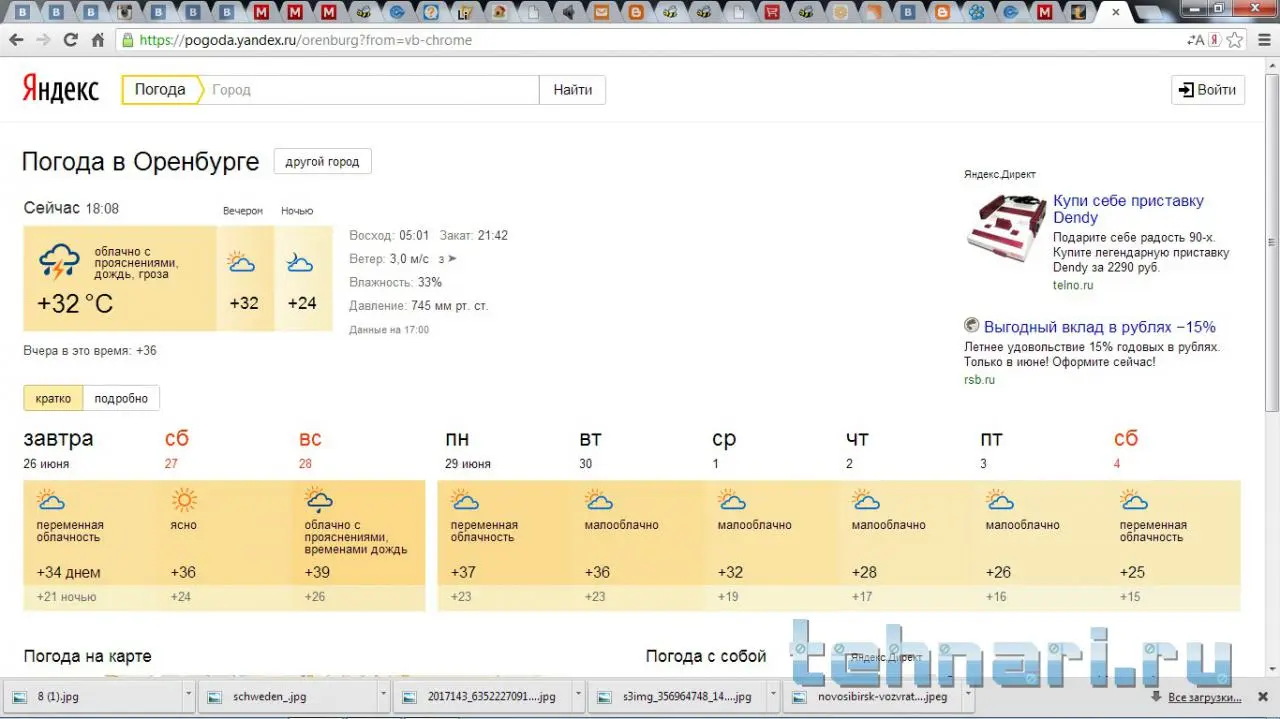Click the browser forward arrow
The image size is (1280, 719).
(43, 40)
